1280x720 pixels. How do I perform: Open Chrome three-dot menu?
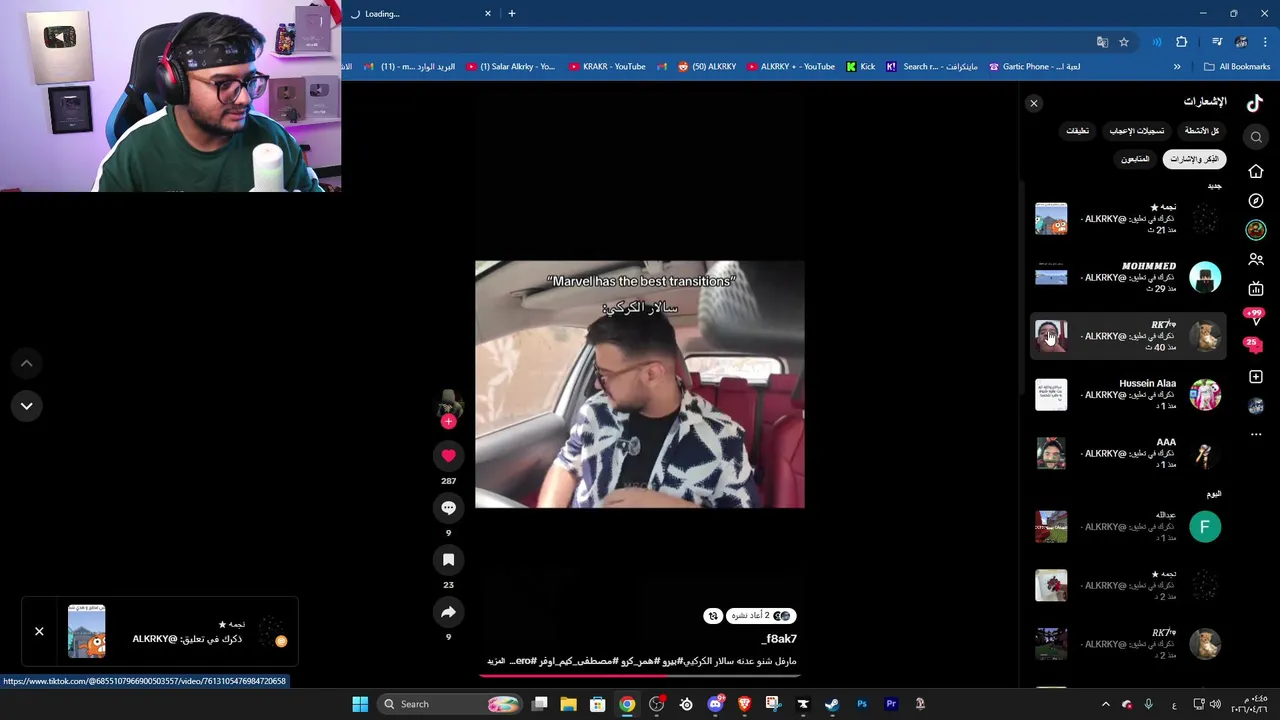(x=1266, y=42)
